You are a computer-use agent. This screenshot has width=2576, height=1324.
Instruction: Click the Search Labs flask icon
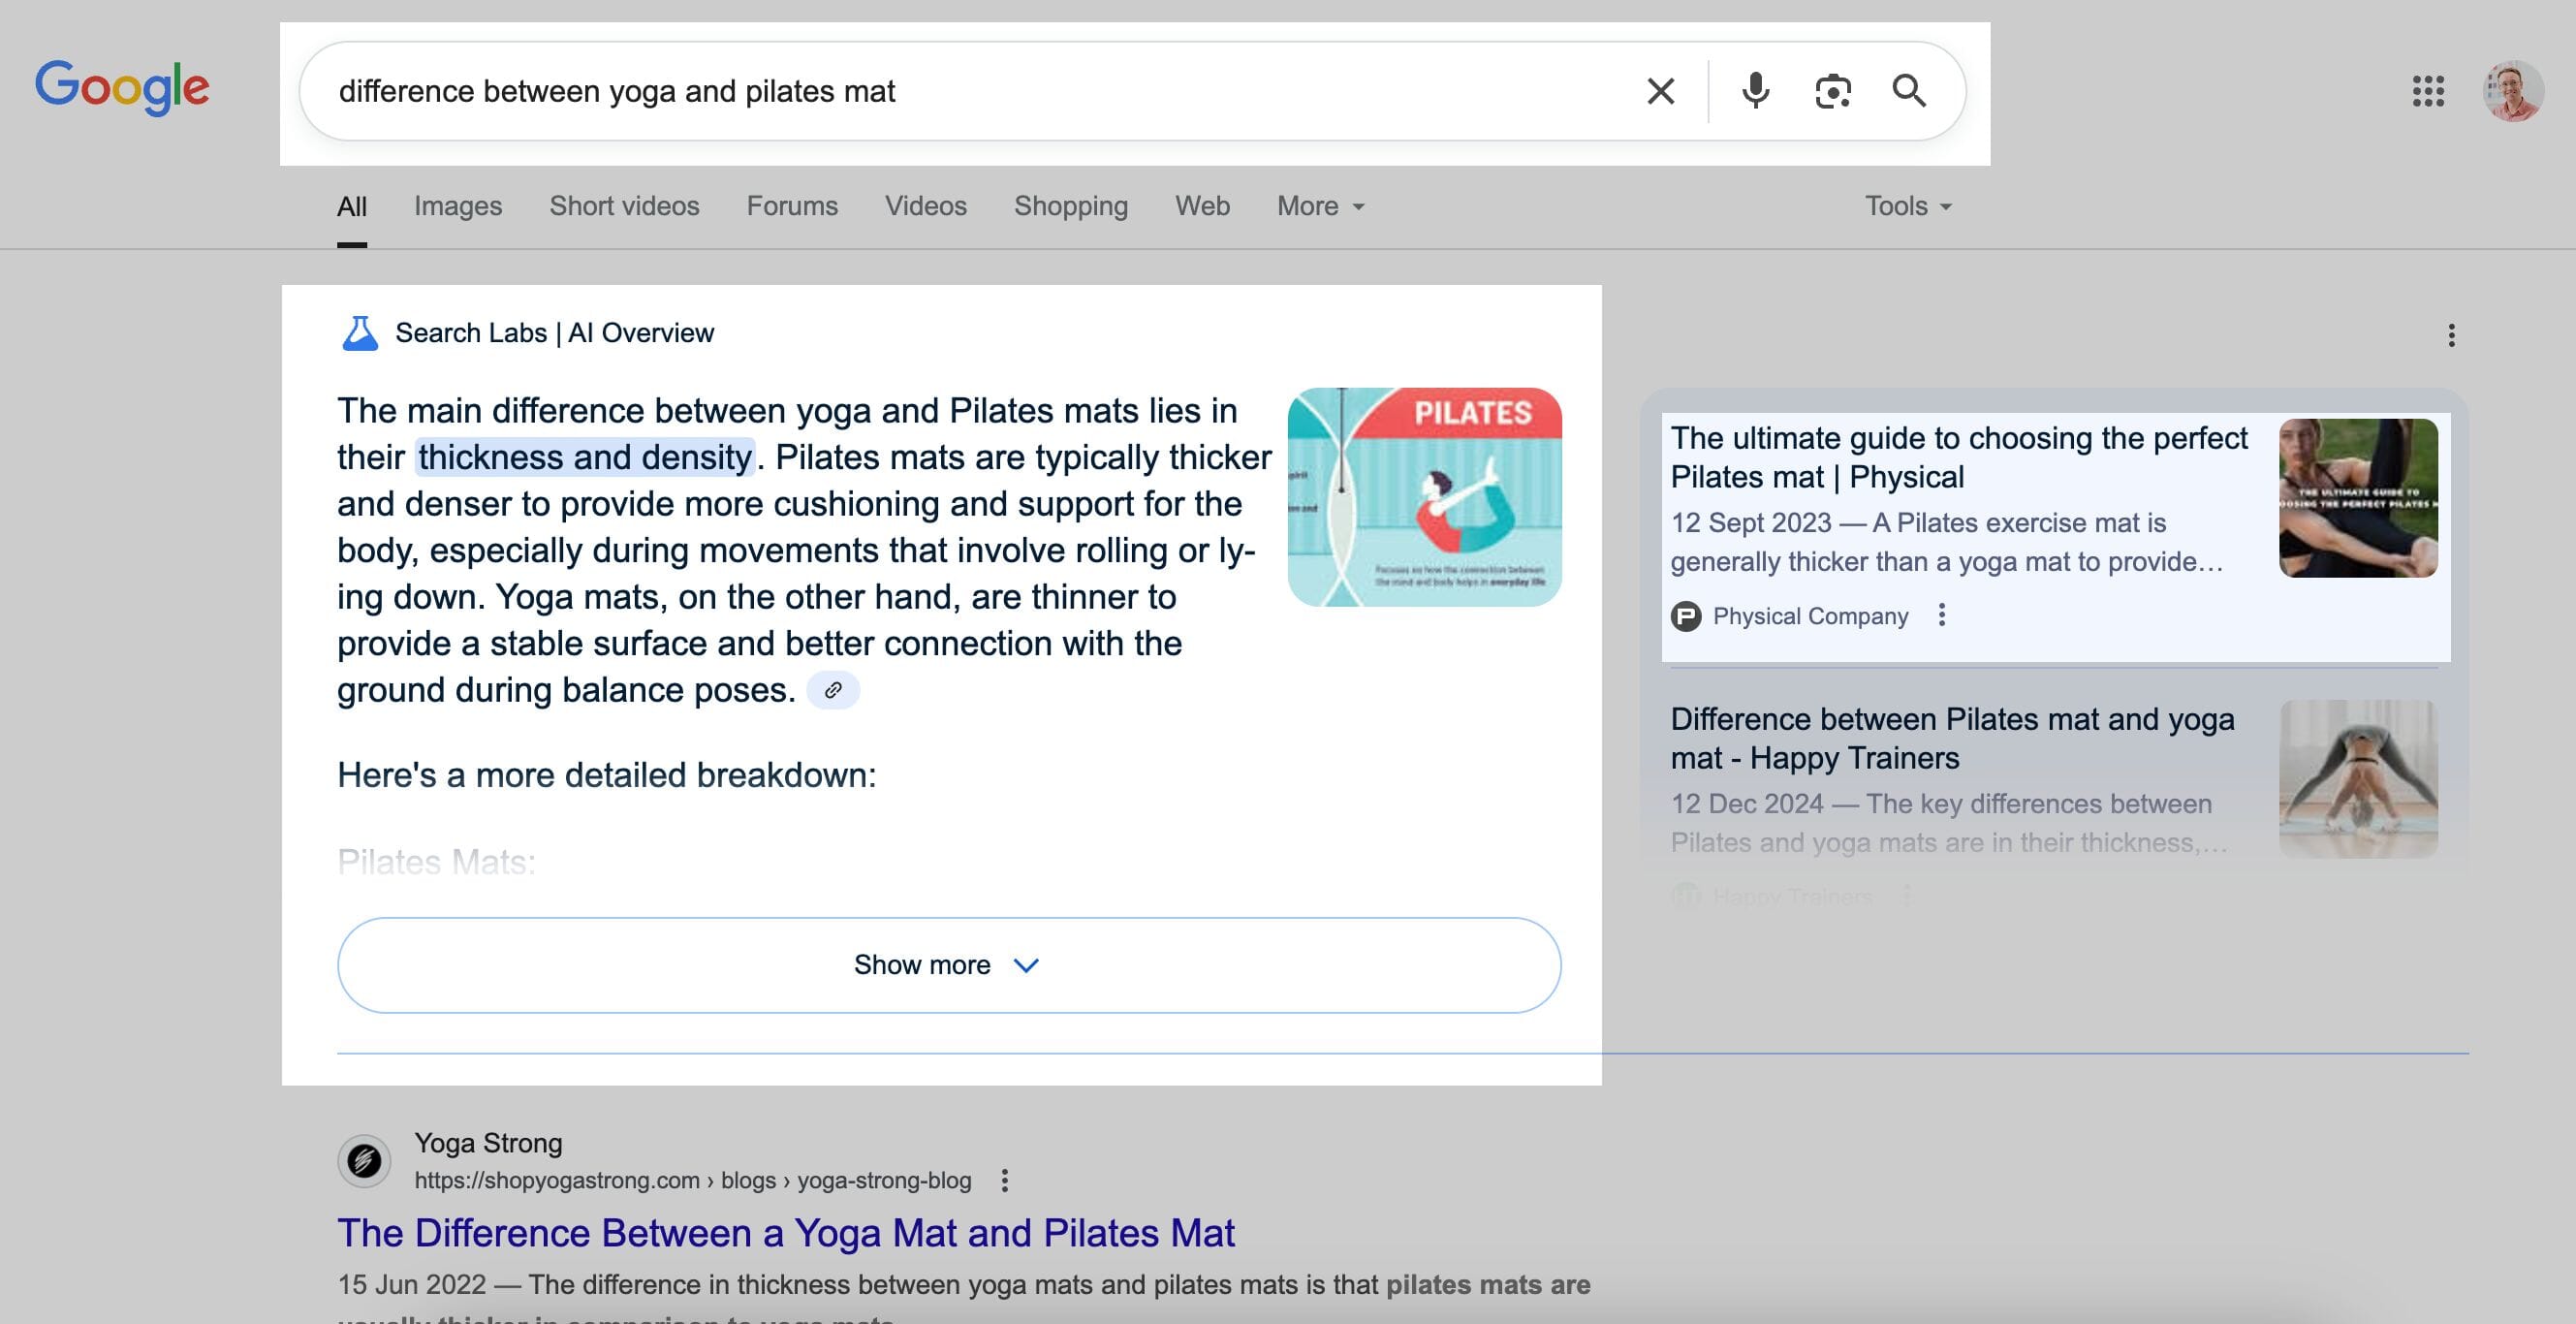tap(360, 333)
